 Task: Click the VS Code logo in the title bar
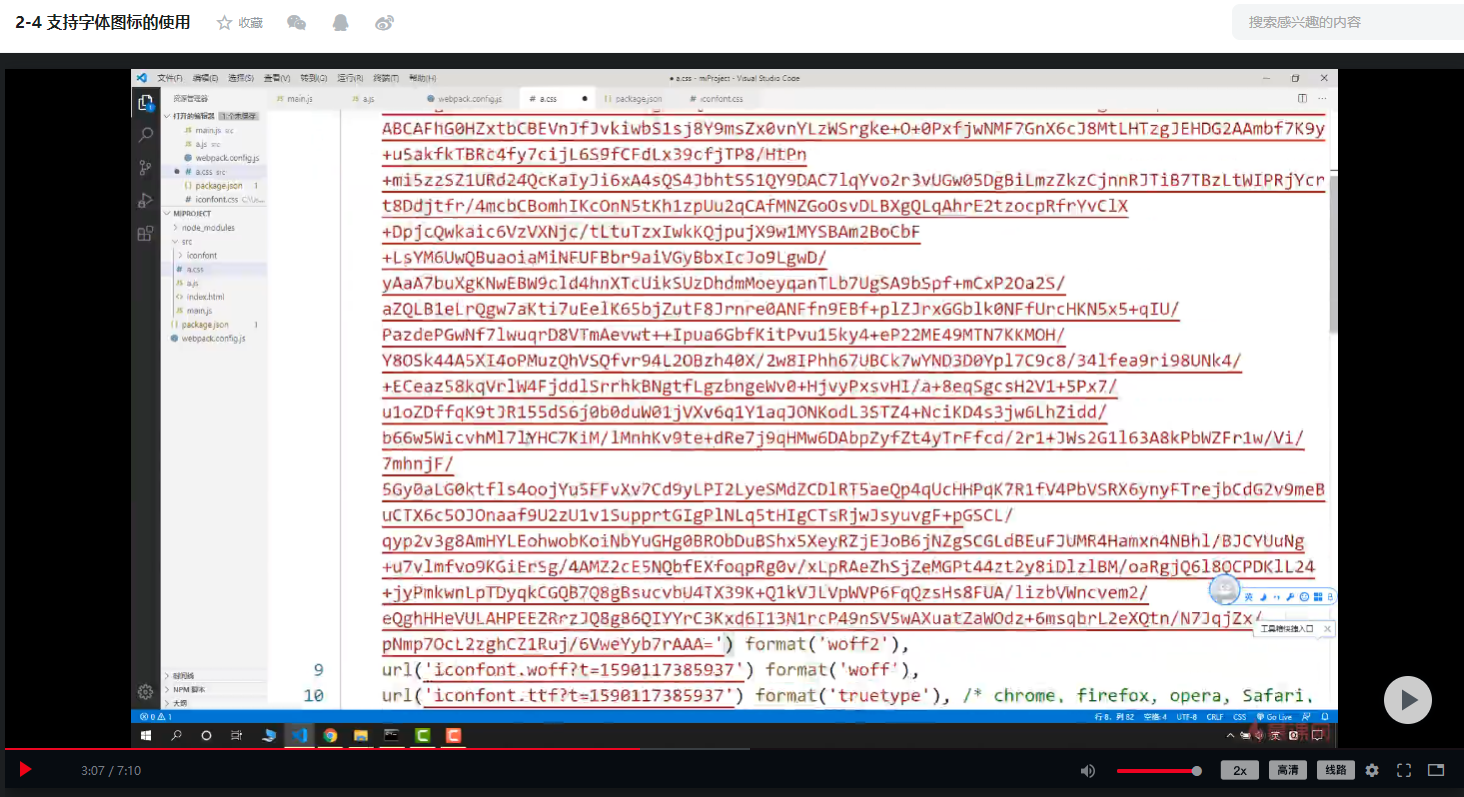[142, 78]
